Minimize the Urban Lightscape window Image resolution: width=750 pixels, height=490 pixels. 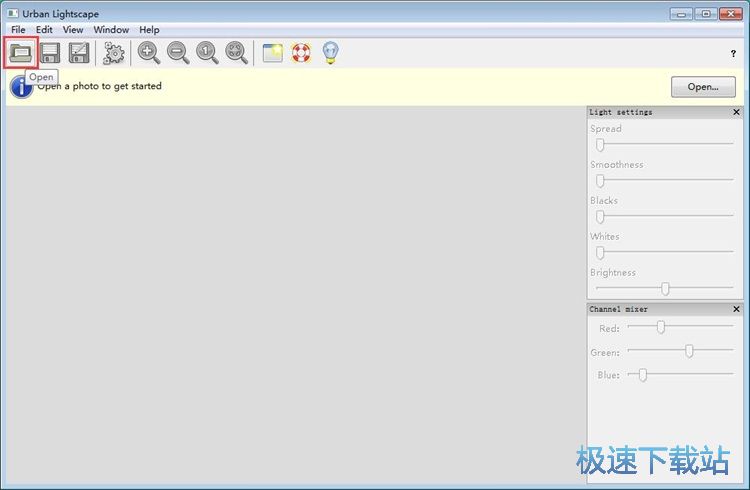point(681,14)
